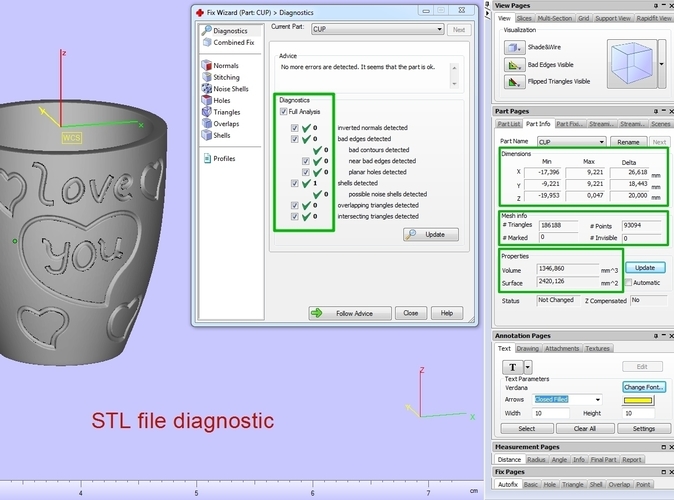674x500 pixels.
Task: Click Close button in Fix Wizard
Action: (x=411, y=313)
